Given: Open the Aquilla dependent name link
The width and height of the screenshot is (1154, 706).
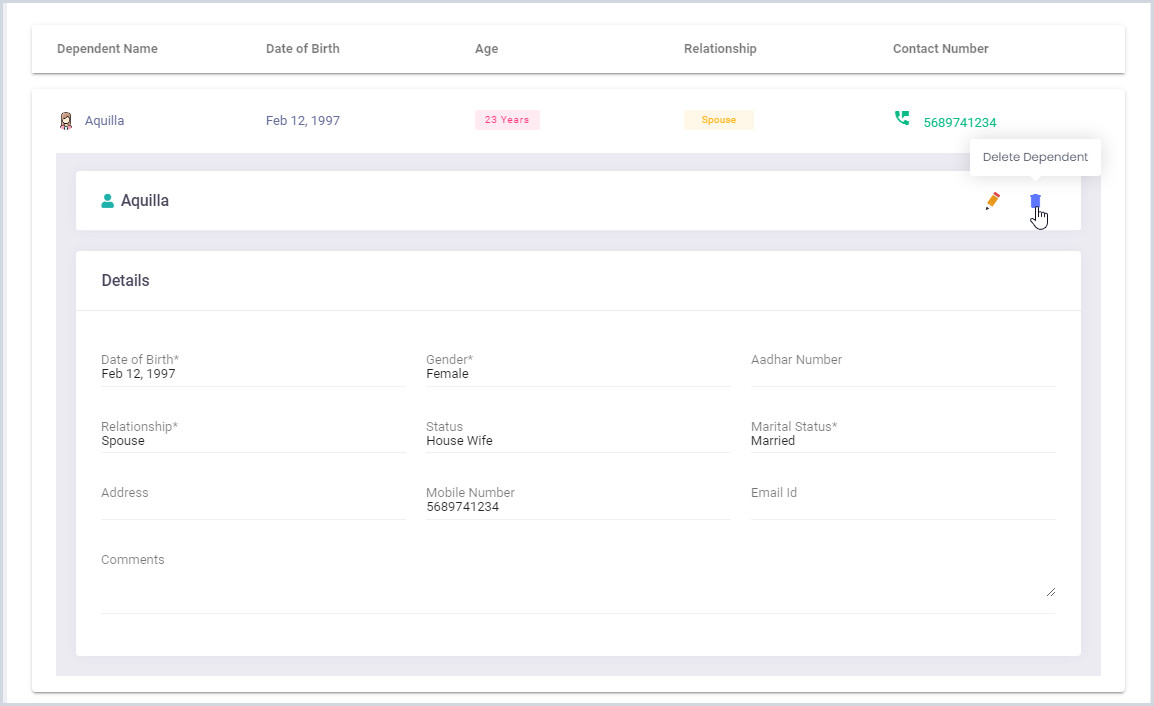Looking at the screenshot, I should (105, 121).
